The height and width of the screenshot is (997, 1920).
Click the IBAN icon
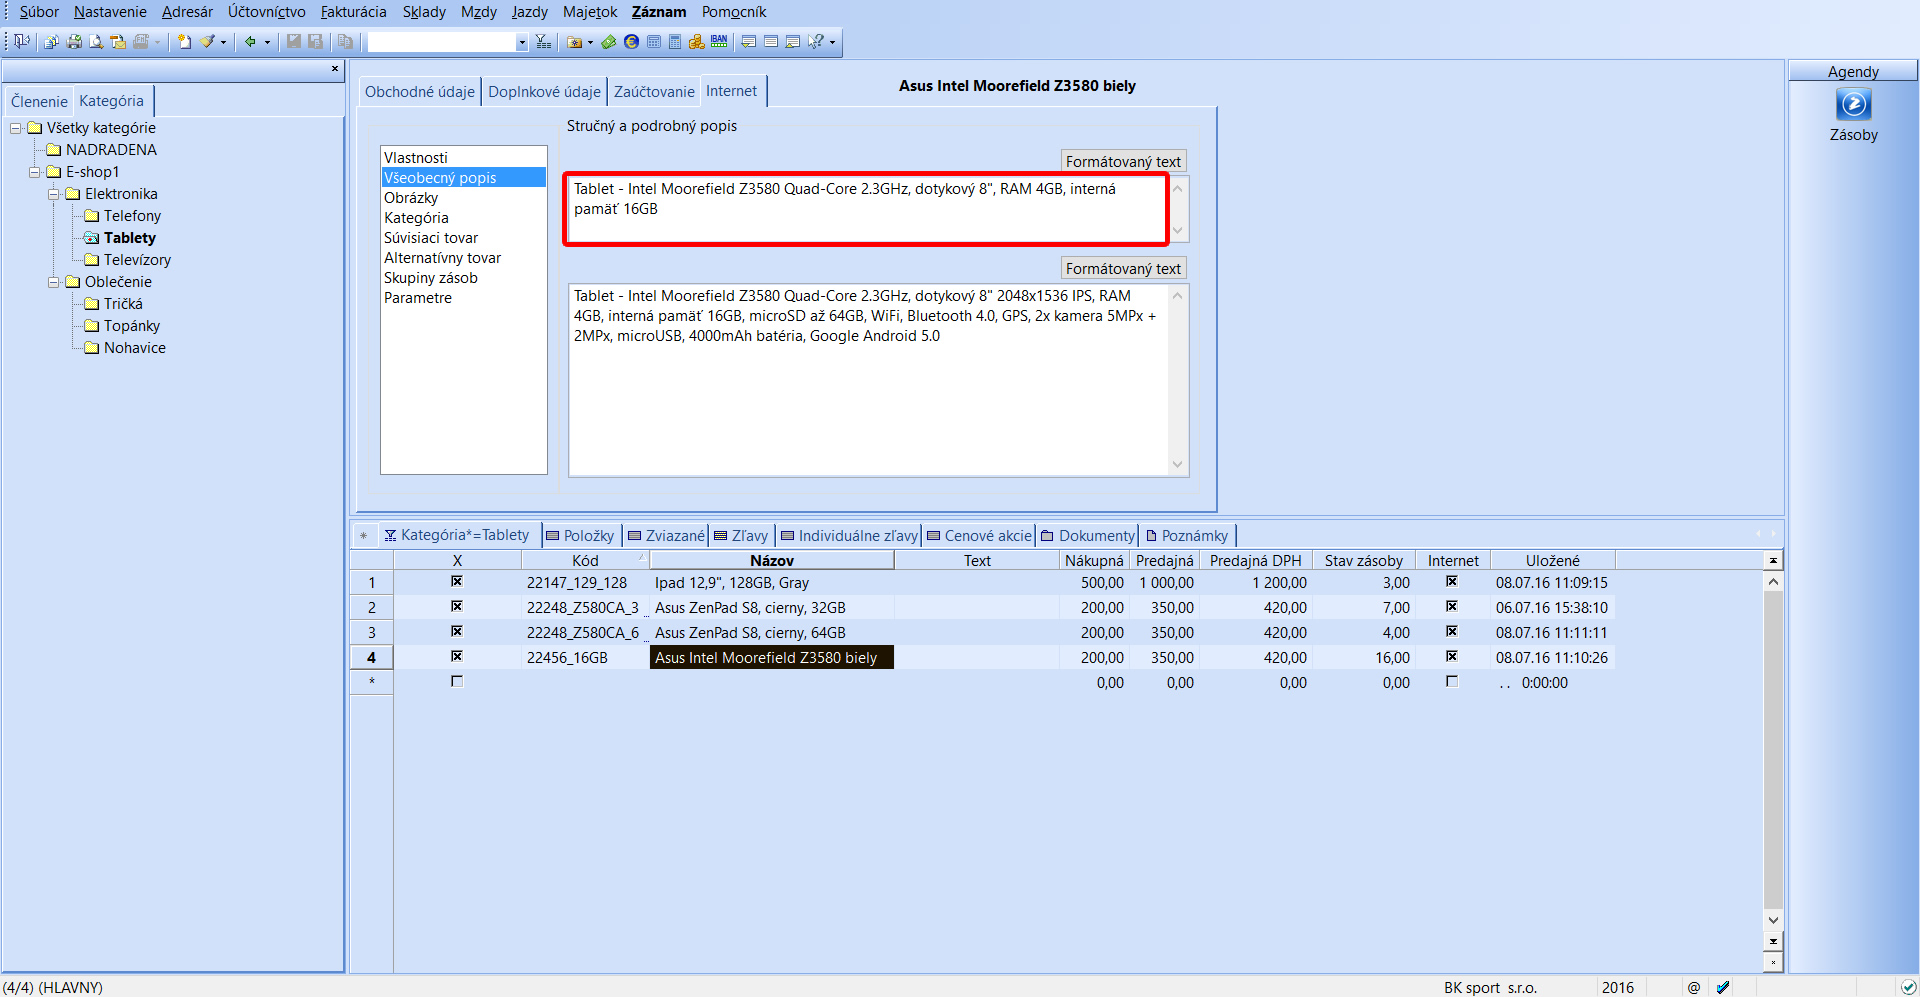point(719,41)
